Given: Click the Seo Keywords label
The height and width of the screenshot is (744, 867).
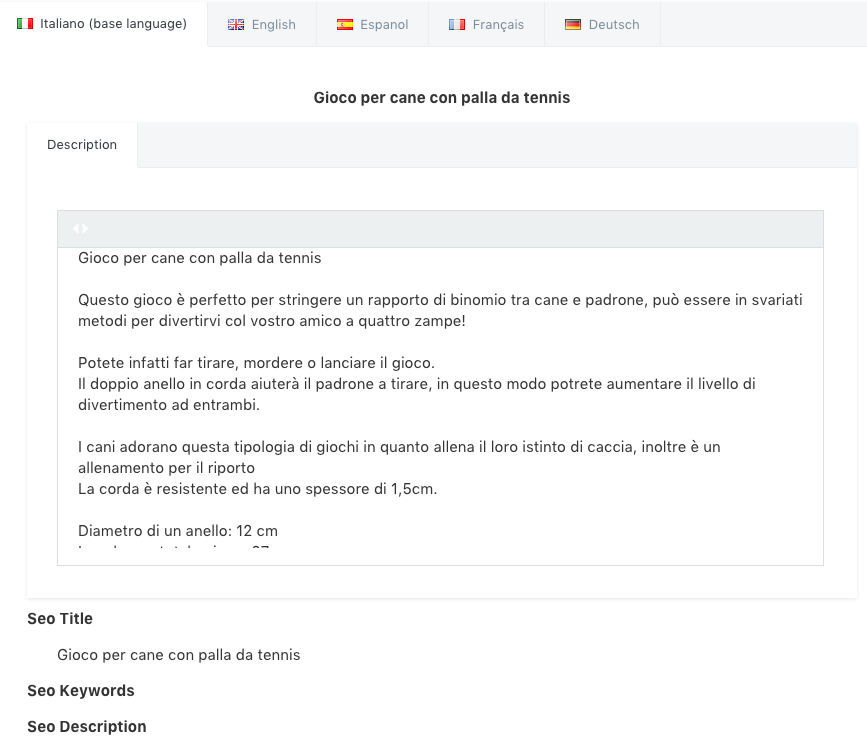Looking at the screenshot, I should [81, 691].
